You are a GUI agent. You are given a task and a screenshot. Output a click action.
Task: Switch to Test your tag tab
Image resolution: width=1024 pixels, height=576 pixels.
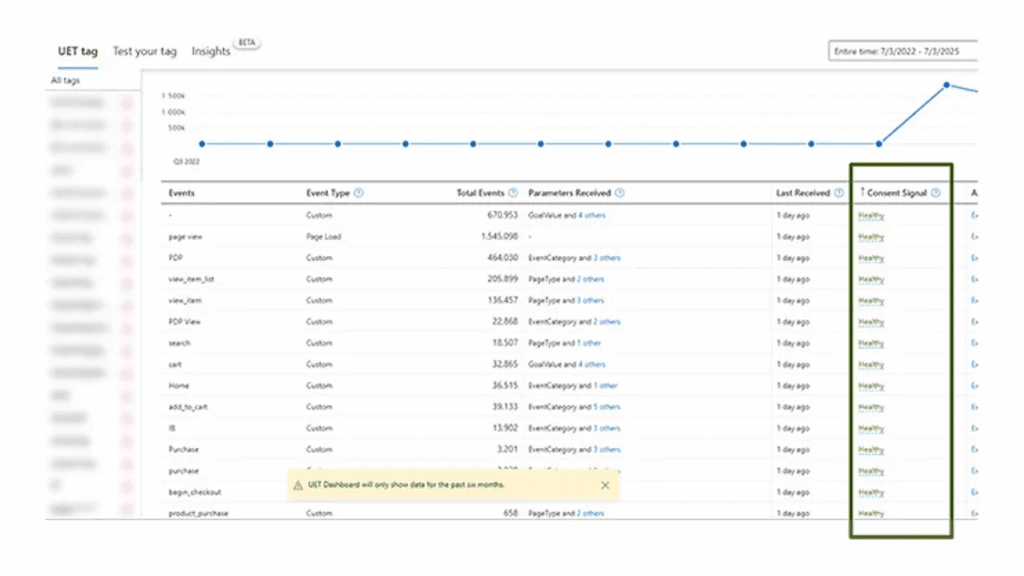pyautogui.click(x=144, y=51)
